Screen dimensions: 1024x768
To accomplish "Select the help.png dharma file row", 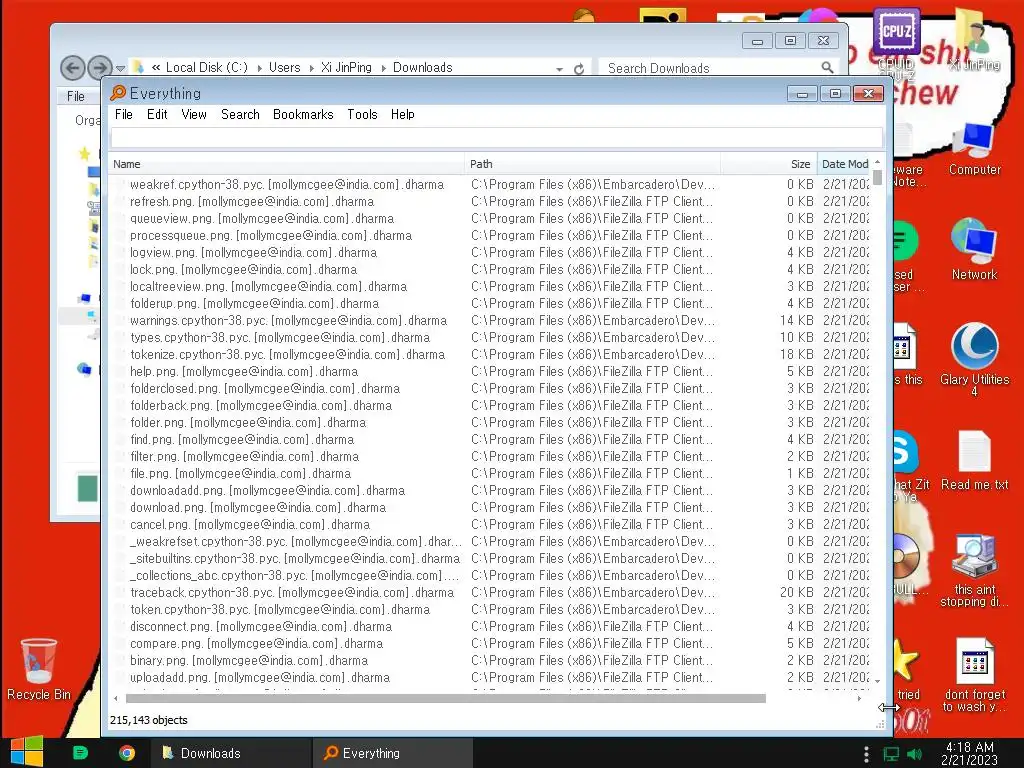I will point(490,372).
